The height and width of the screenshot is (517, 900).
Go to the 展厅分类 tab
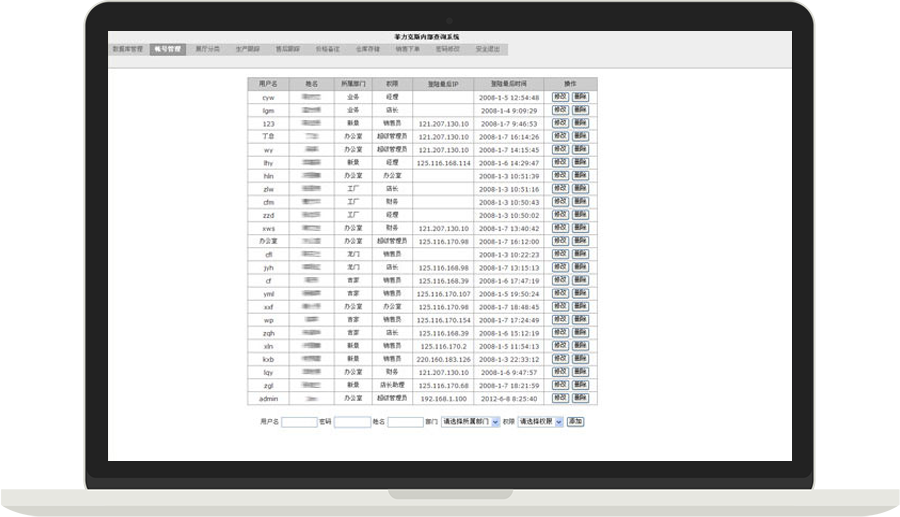point(208,49)
